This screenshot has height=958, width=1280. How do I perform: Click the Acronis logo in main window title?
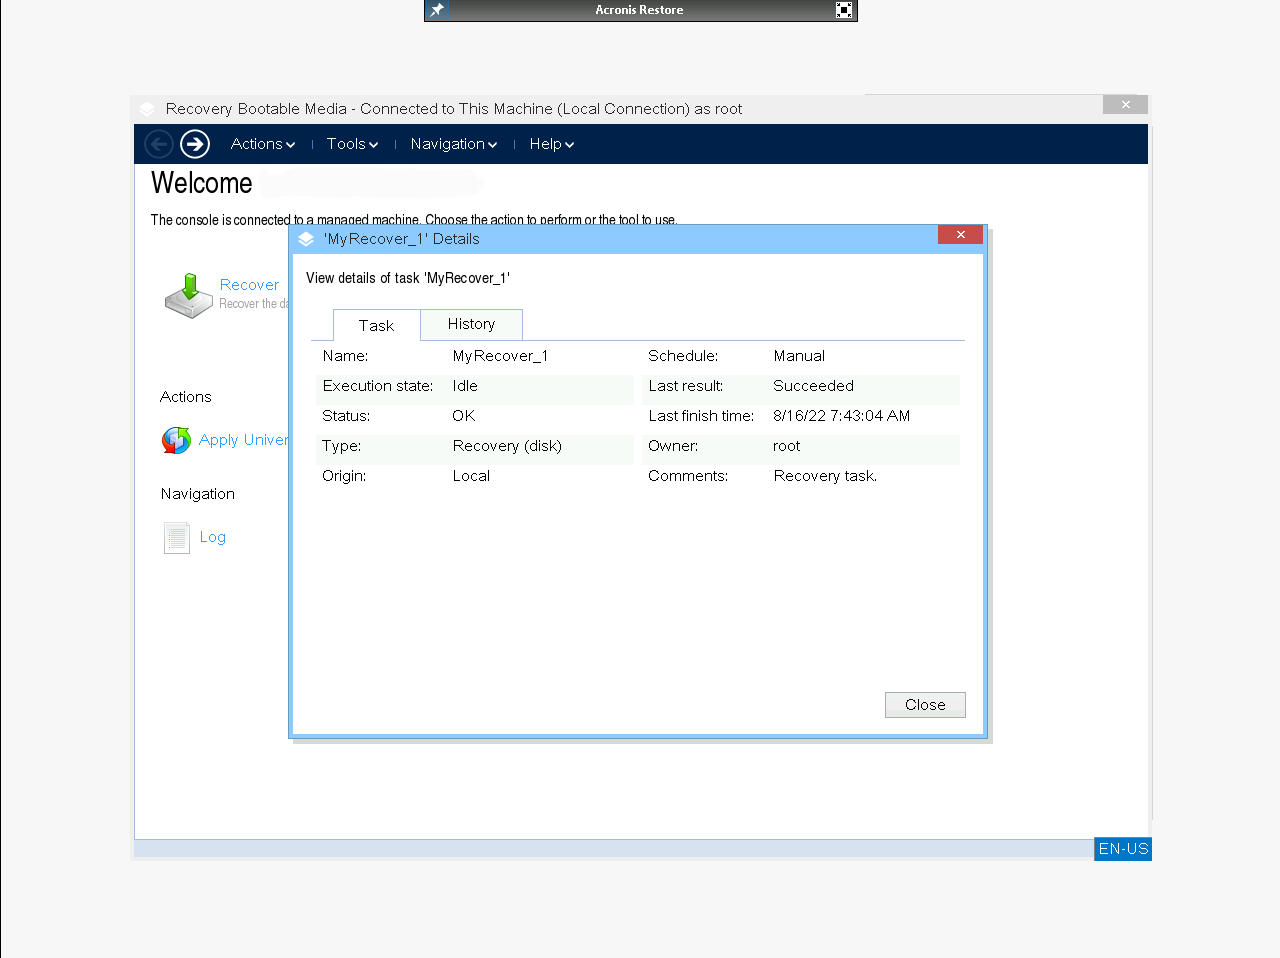coord(147,109)
